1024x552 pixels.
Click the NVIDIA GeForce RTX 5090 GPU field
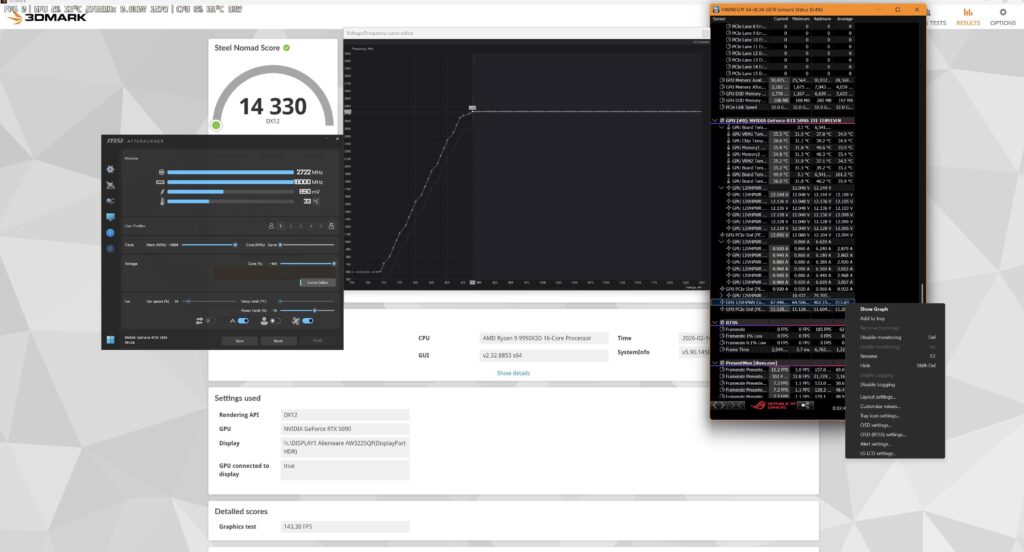click(345, 429)
